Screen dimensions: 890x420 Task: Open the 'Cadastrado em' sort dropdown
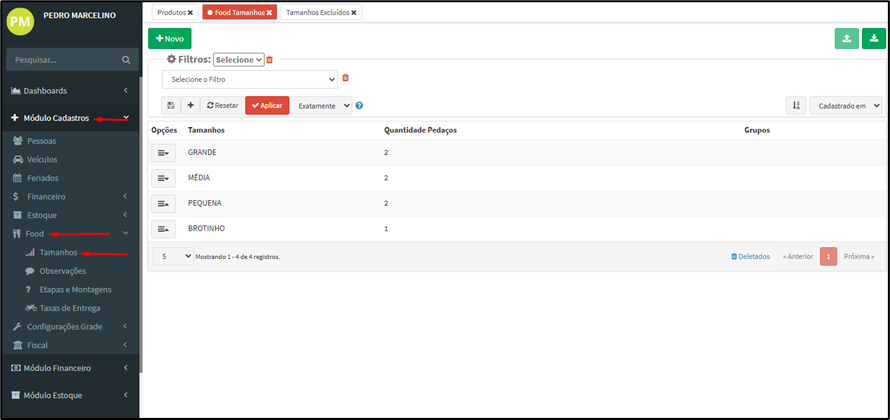[x=845, y=105]
